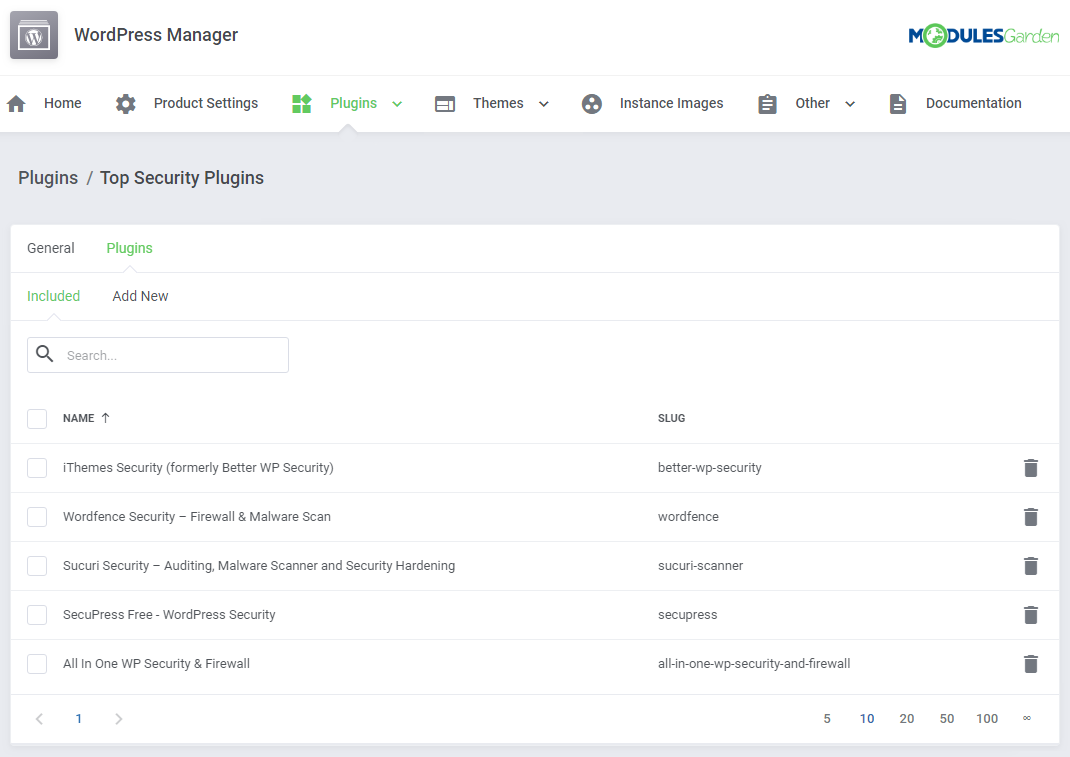Viewport: 1070px width, 757px height.
Task: Open the Plugins navigation menu label
Action: point(353,103)
